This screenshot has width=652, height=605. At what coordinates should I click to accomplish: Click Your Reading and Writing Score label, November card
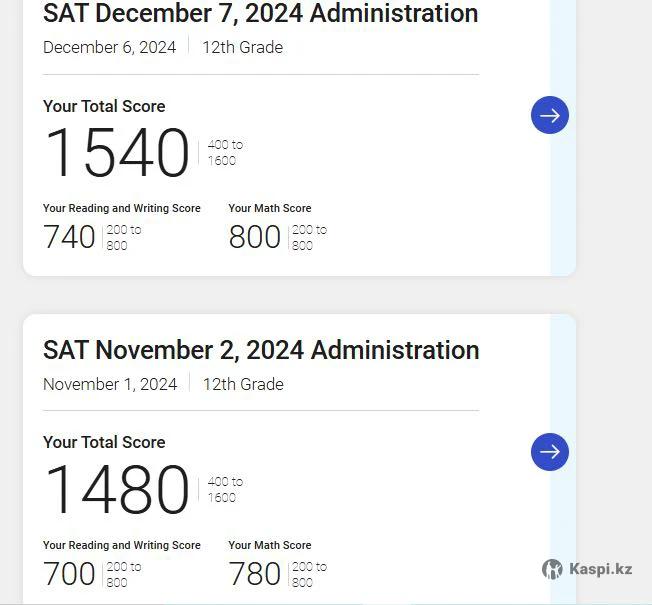[122, 545]
